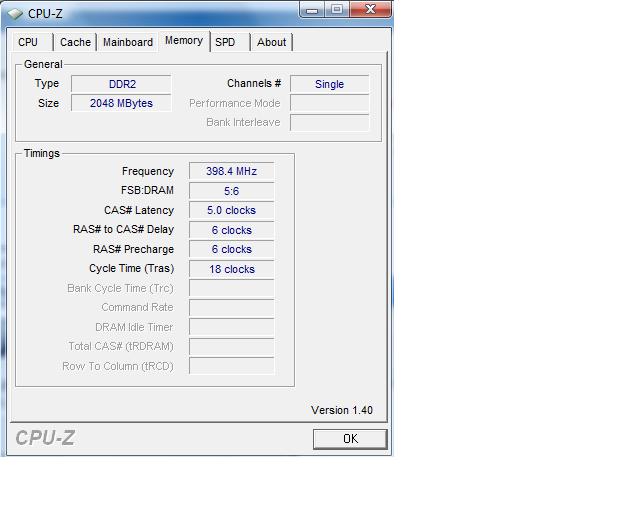
Task: Click the empty Performance Mode field
Action: (x=329, y=103)
